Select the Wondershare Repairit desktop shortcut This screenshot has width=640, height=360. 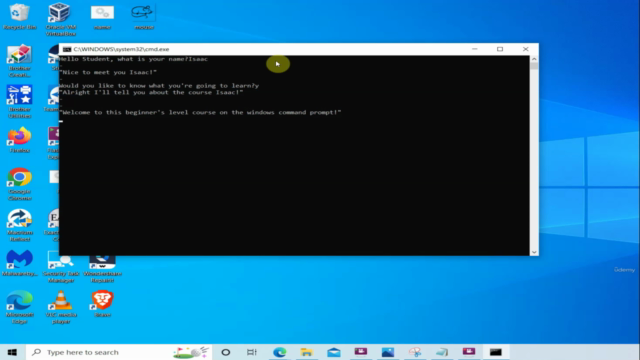tap(102, 269)
